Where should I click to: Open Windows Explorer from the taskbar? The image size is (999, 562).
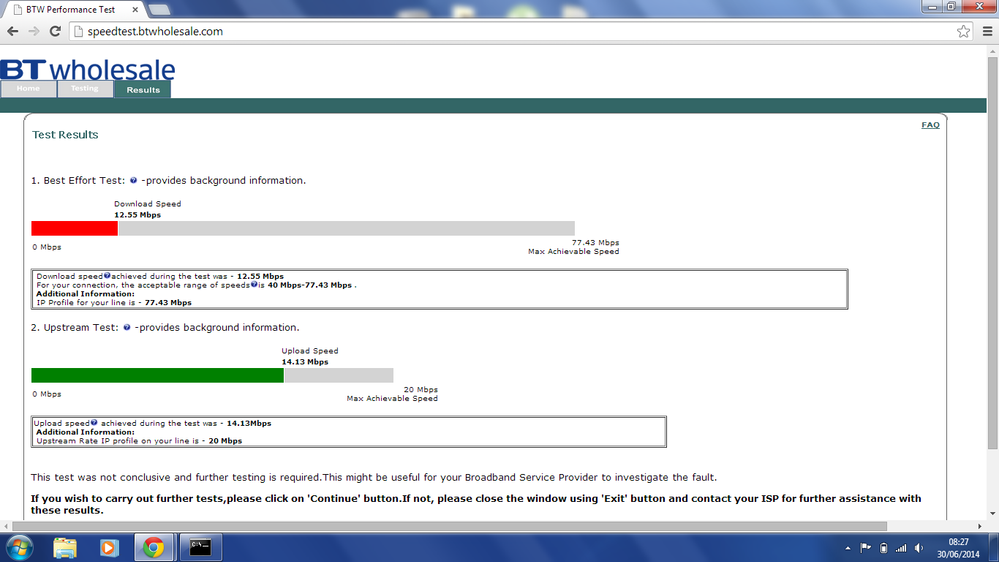65,547
